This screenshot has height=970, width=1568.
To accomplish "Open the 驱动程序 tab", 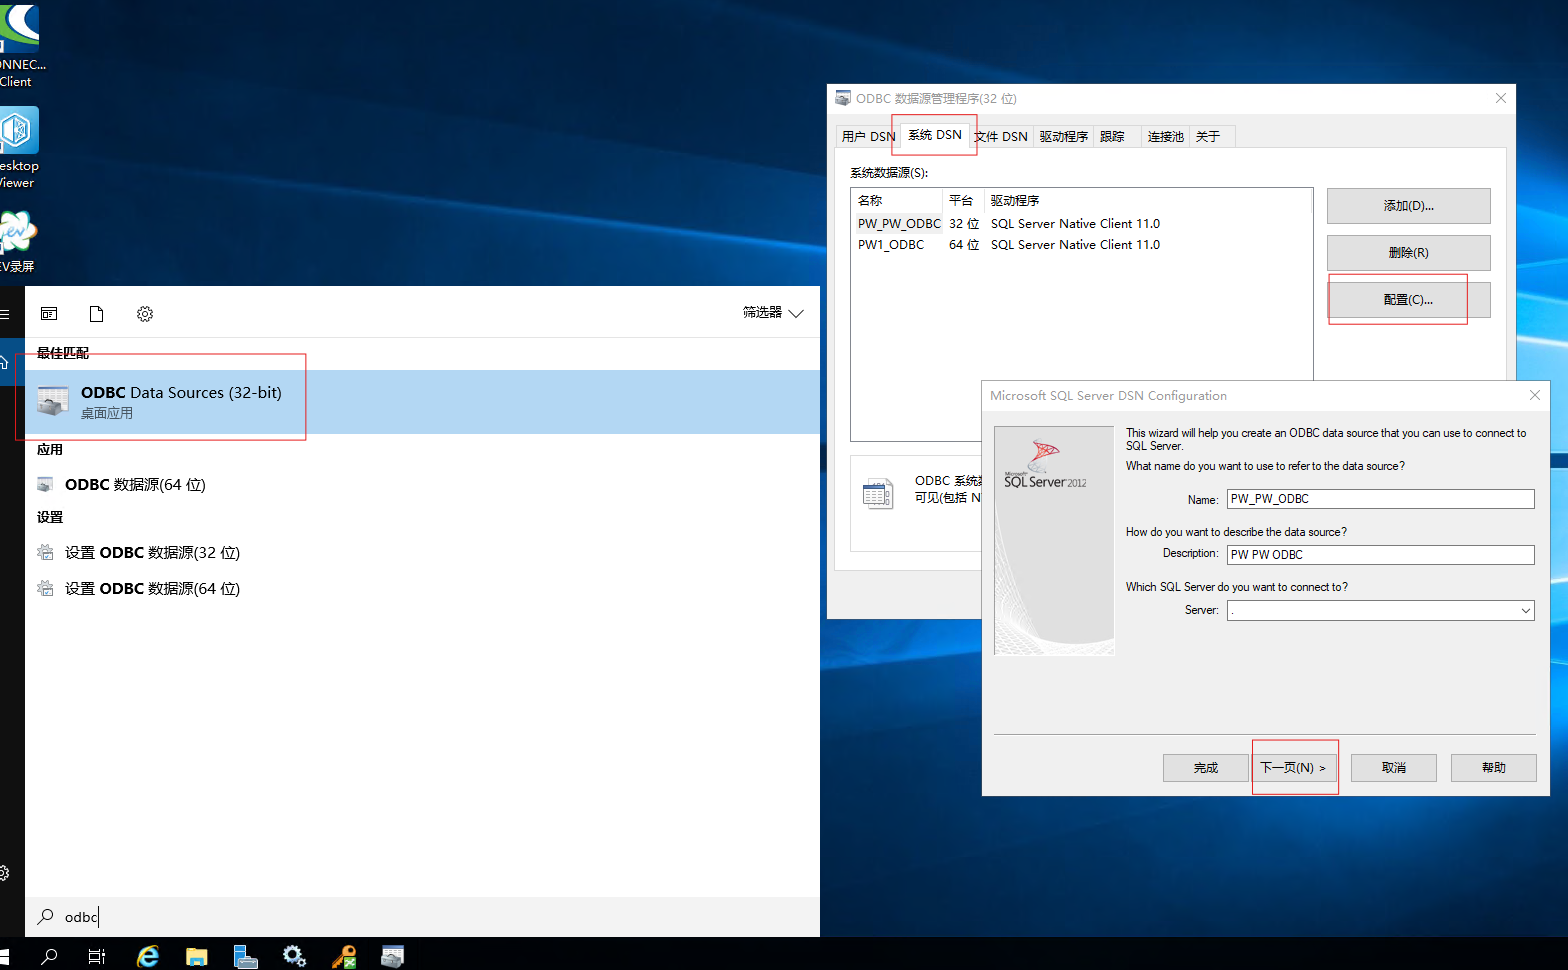I will [1063, 136].
